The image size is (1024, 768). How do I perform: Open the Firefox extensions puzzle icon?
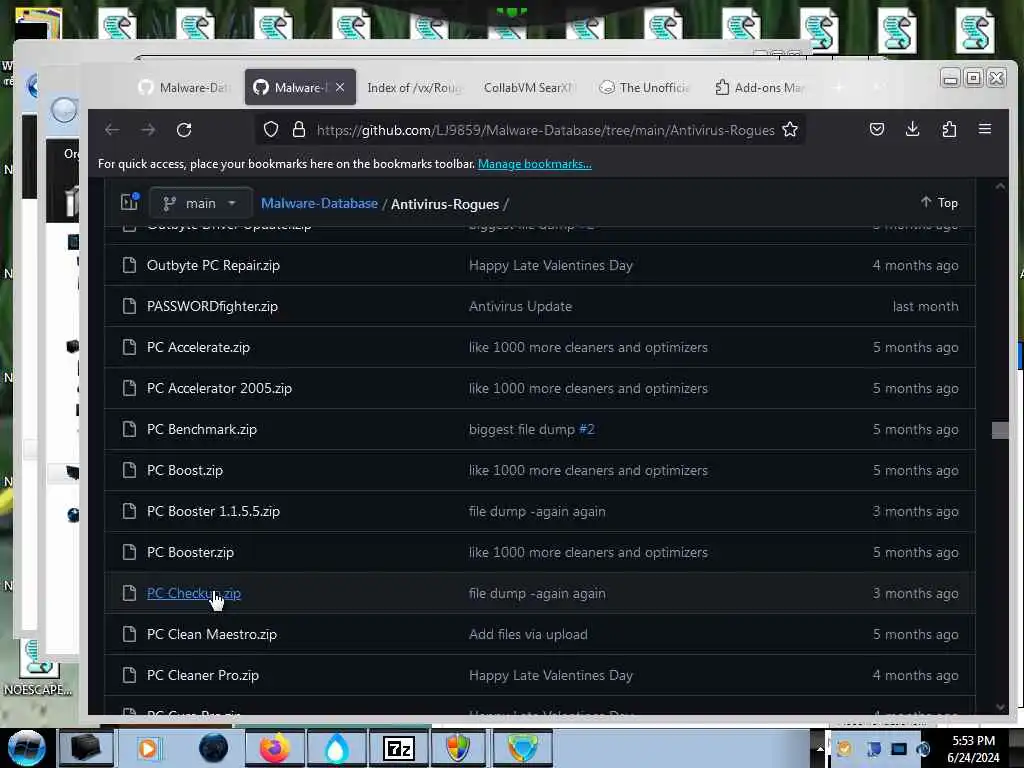[949, 129]
